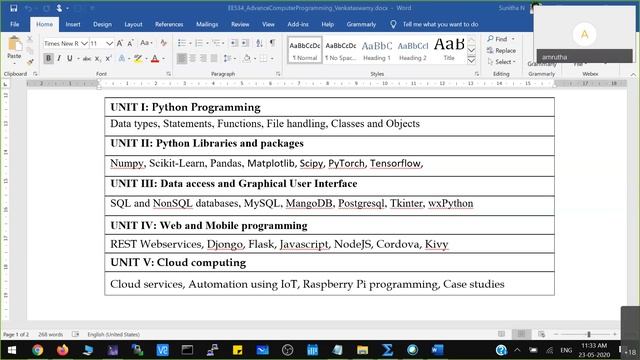This screenshot has height=360, width=640.
Task: Switch to the Insert tab
Action: click(x=73, y=24)
